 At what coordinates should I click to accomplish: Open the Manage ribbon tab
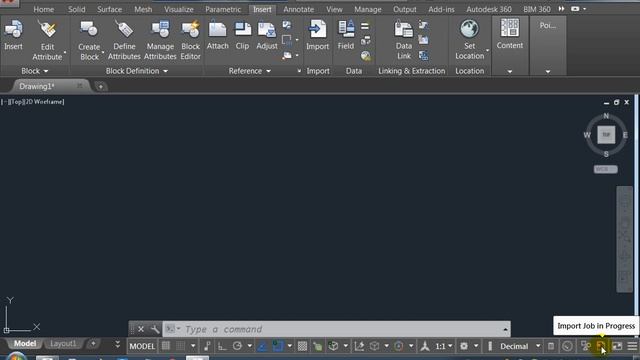[368, 9]
